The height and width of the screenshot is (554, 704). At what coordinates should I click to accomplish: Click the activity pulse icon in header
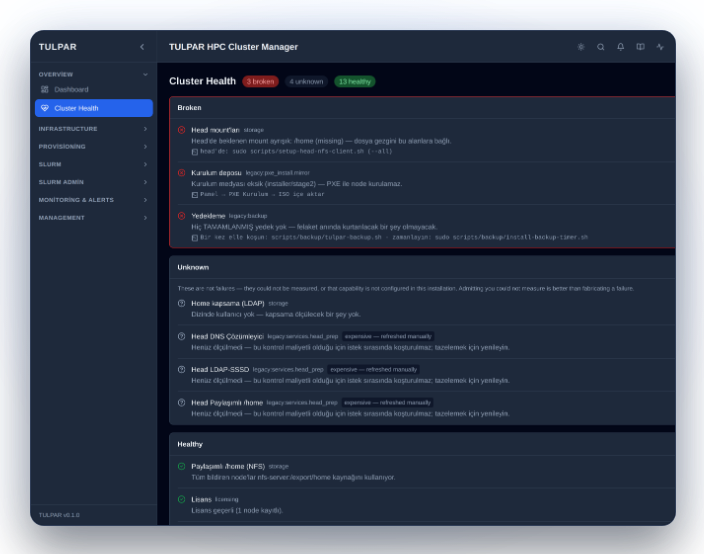point(660,47)
